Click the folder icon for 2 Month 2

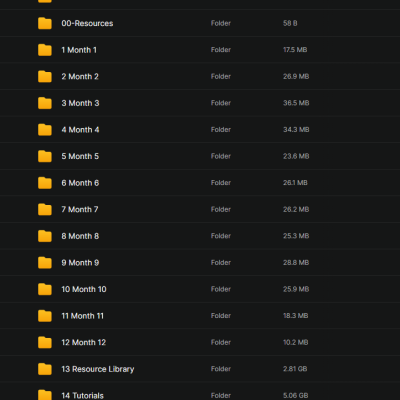(45, 77)
